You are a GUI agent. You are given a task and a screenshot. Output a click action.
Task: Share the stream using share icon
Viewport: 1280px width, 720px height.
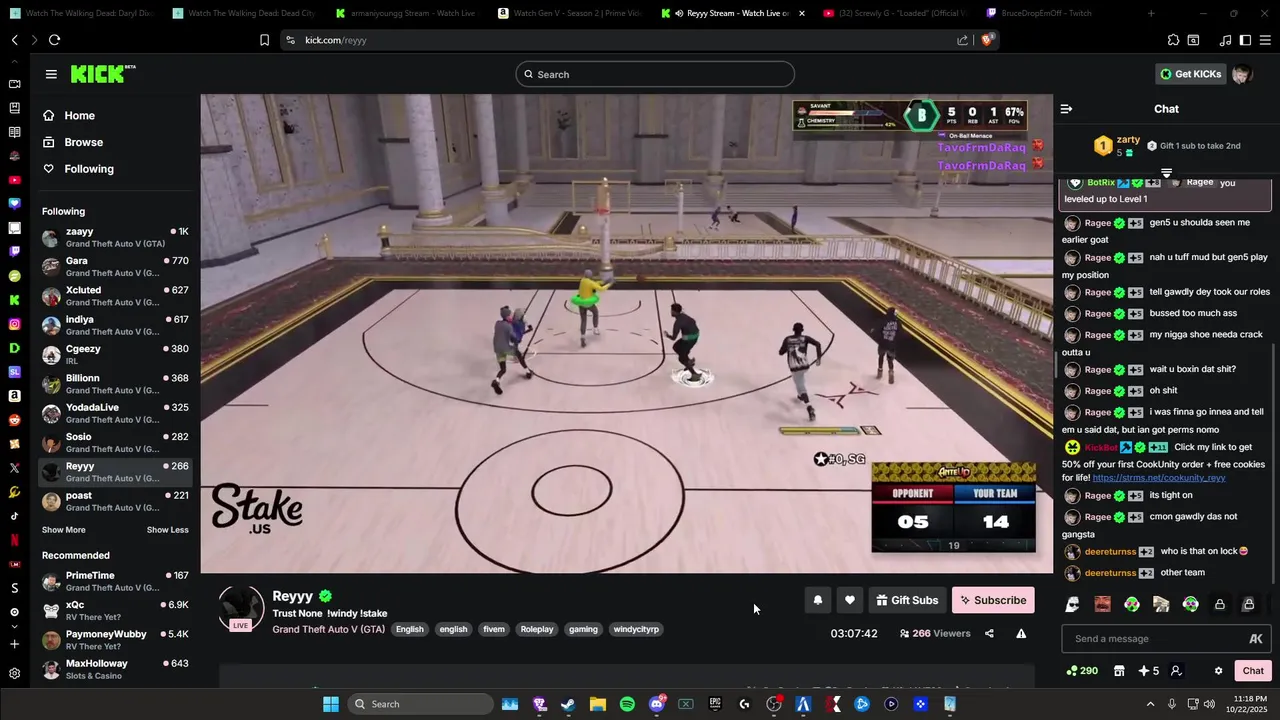coord(989,633)
